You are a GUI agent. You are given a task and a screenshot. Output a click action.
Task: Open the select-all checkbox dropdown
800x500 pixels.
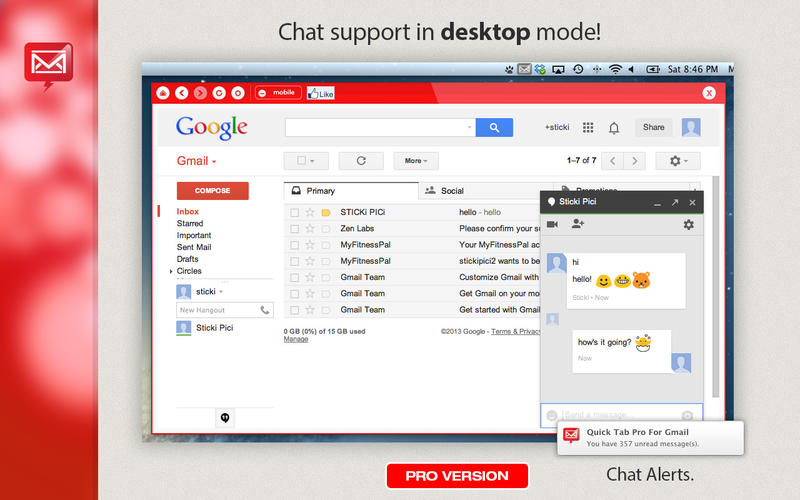tap(306, 161)
